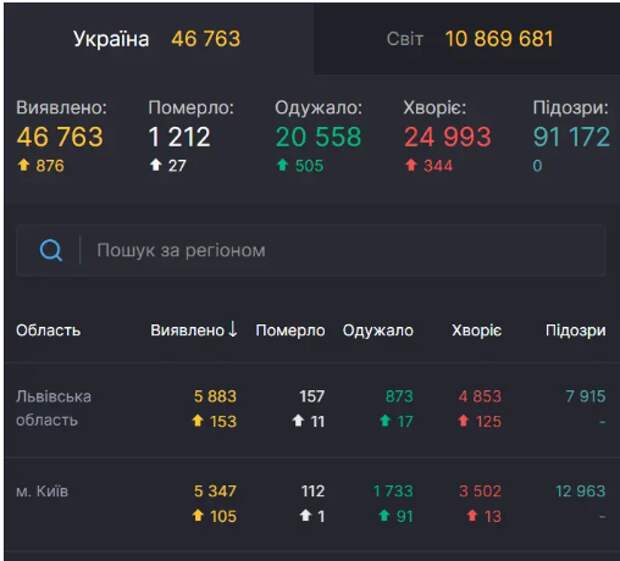Click the Підозри column header
620x561 pixels.
[575, 330]
